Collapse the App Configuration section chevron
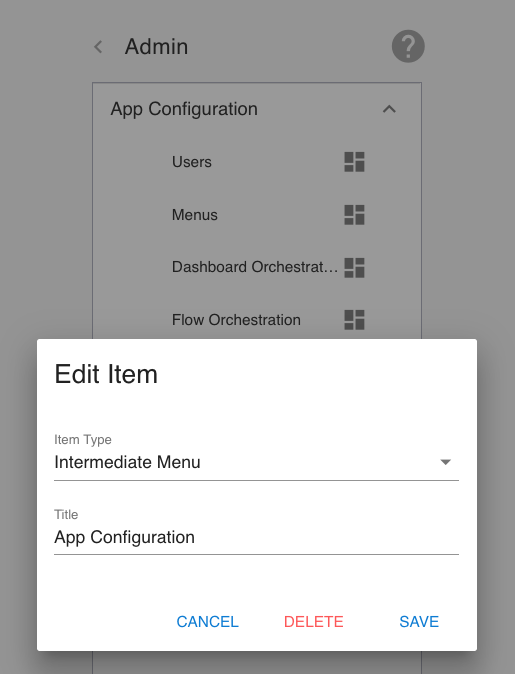Viewport: 515px width, 674px height. (x=389, y=109)
